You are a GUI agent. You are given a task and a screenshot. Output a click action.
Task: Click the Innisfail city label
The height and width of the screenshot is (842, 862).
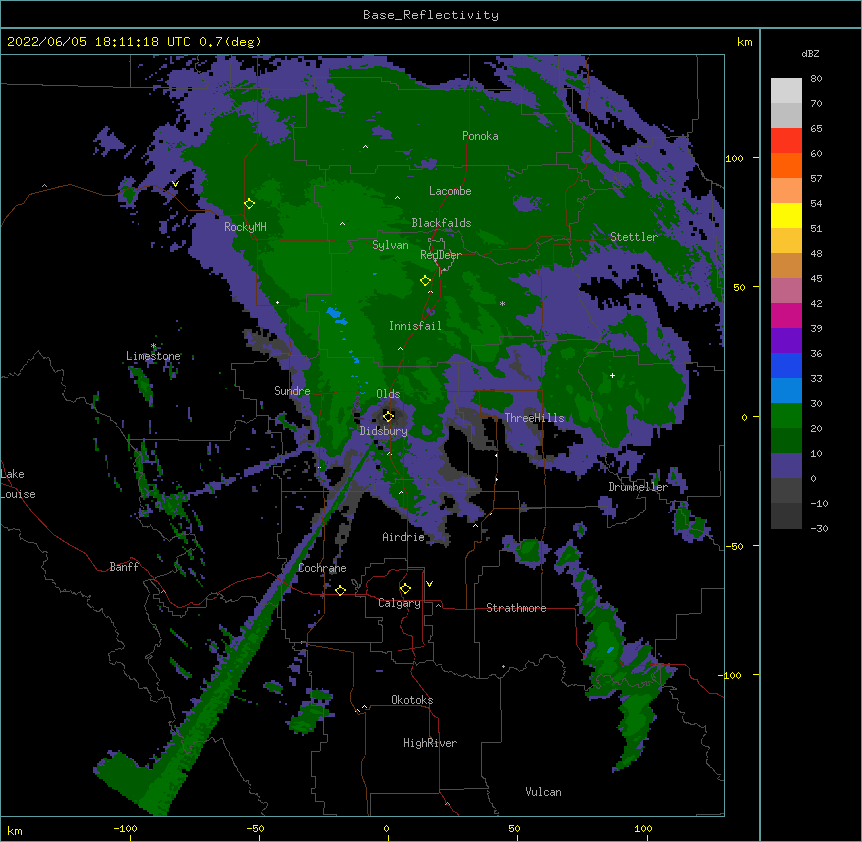[x=415, y=326]
